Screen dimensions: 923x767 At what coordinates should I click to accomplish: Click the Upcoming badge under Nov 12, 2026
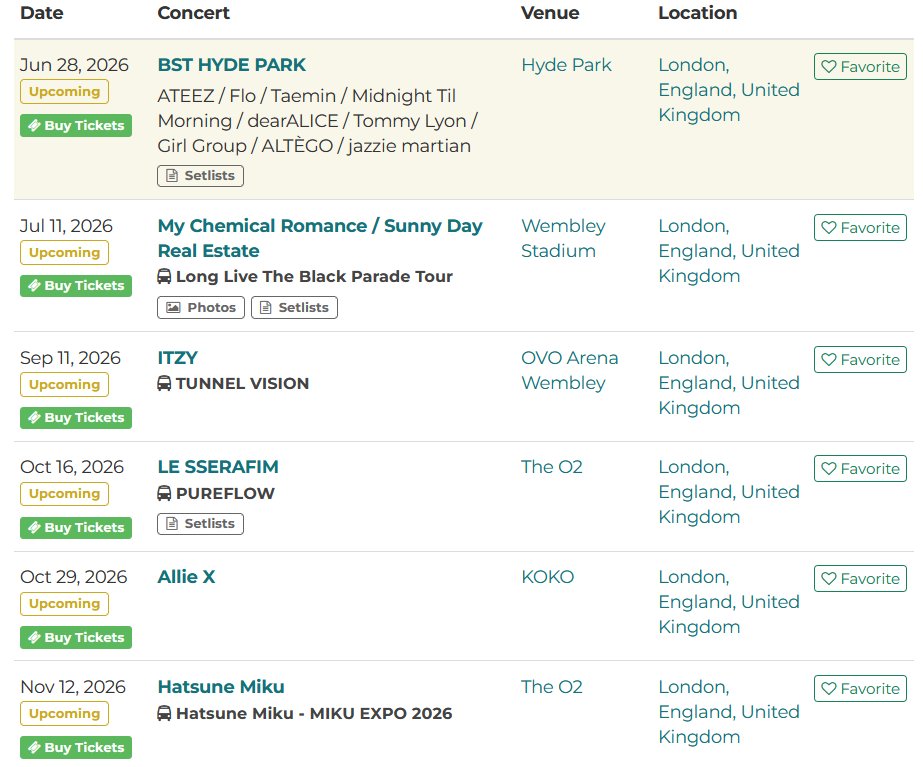tap(64, 713)
